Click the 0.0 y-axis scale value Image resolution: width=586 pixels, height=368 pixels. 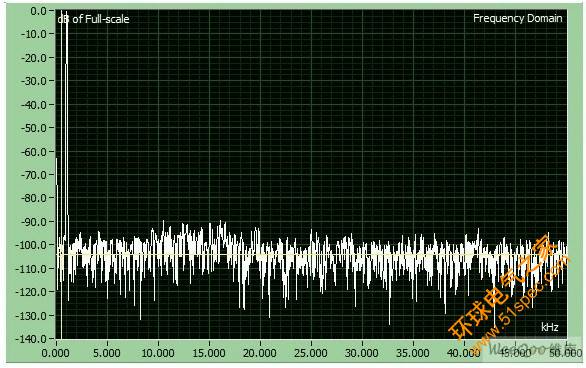tap(38, 11)
